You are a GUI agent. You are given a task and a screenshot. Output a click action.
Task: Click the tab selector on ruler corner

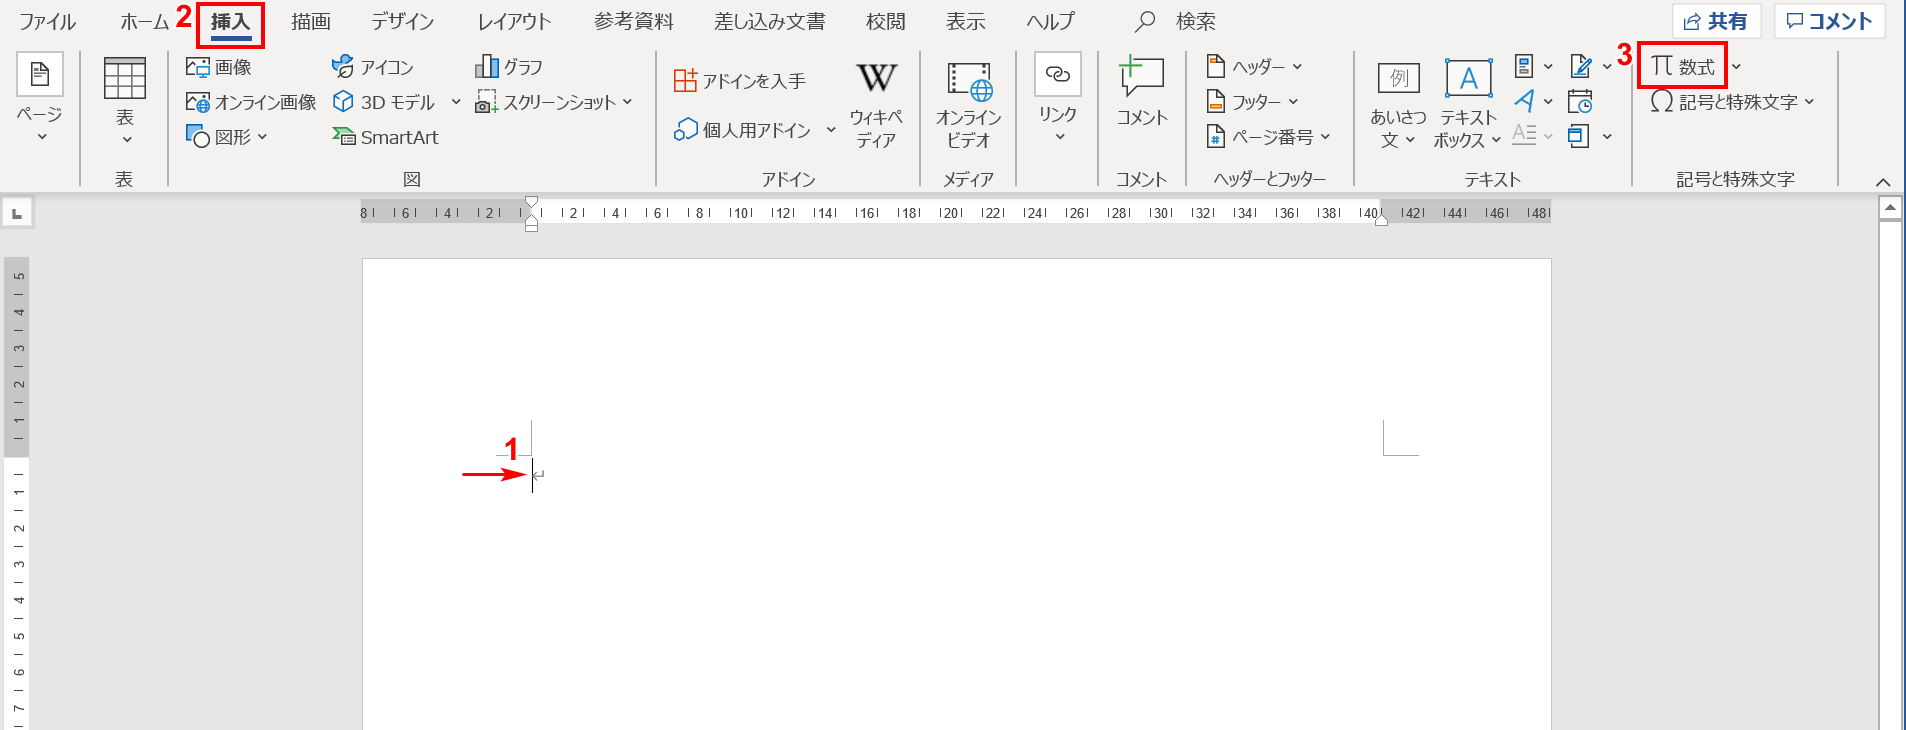click(17, 213)
